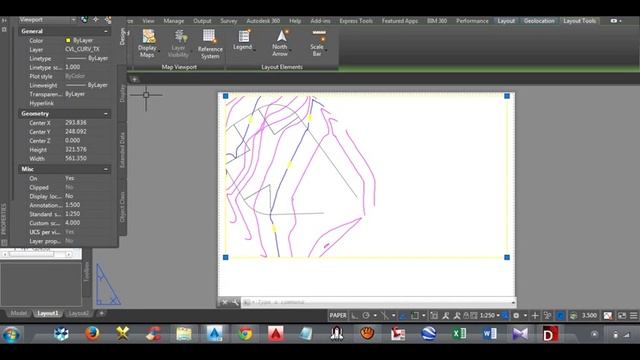This screenshot has height=360, width=640.
Task: Click the Windows Start button
Action: (11, 335)
